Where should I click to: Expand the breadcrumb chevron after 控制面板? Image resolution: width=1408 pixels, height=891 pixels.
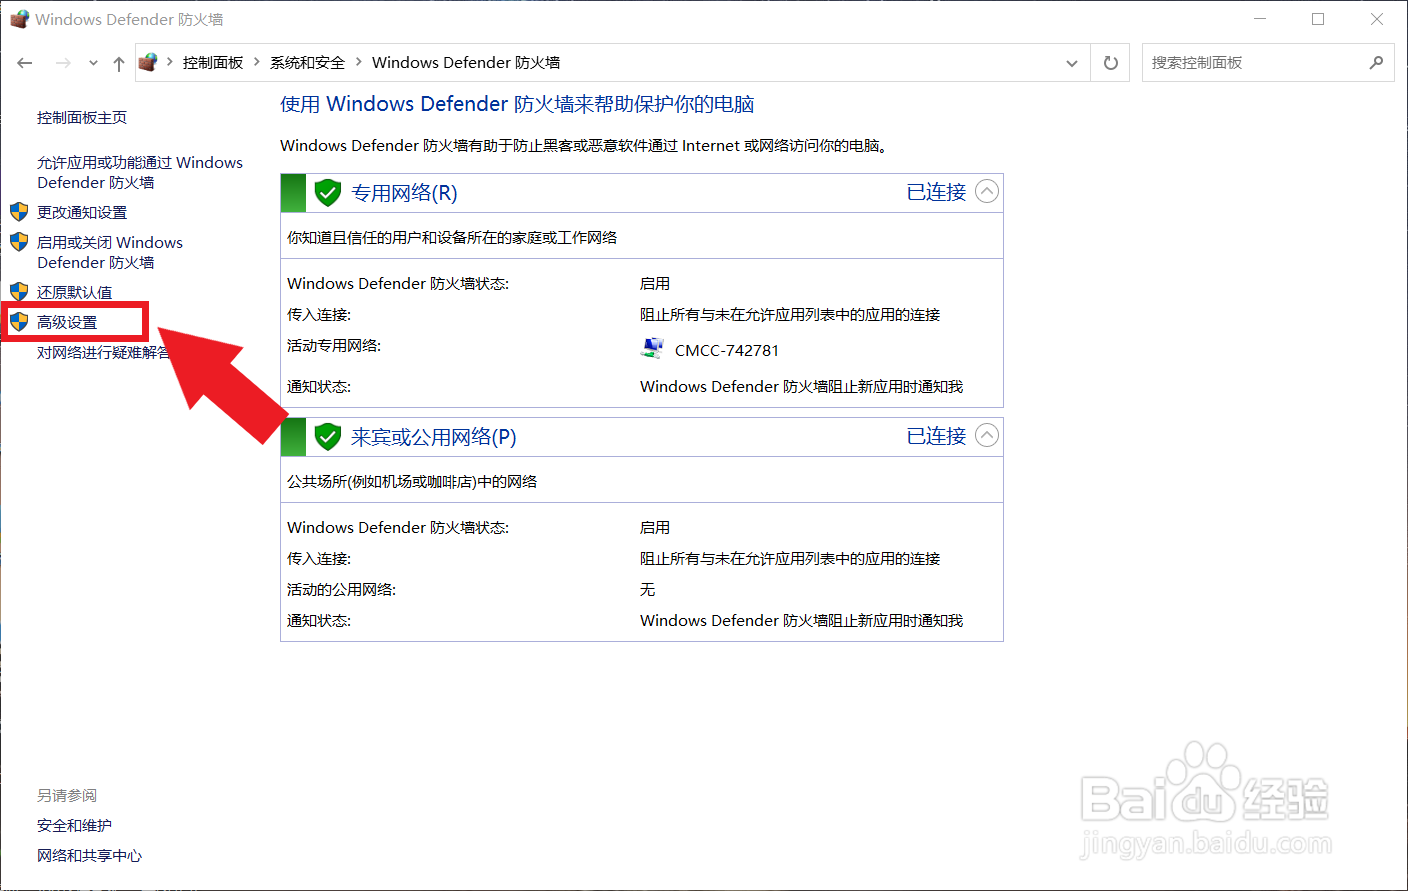point(257,62)
